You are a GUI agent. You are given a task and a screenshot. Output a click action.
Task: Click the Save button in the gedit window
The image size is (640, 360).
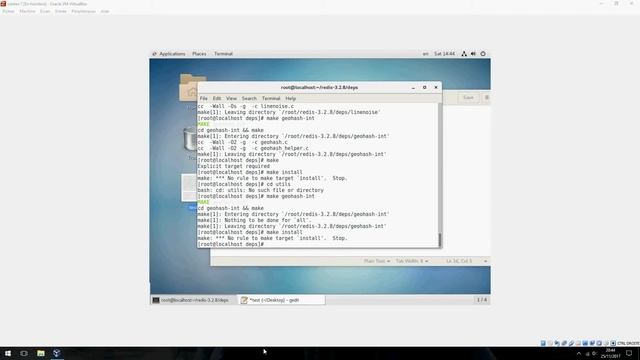(x=468, y=98)
